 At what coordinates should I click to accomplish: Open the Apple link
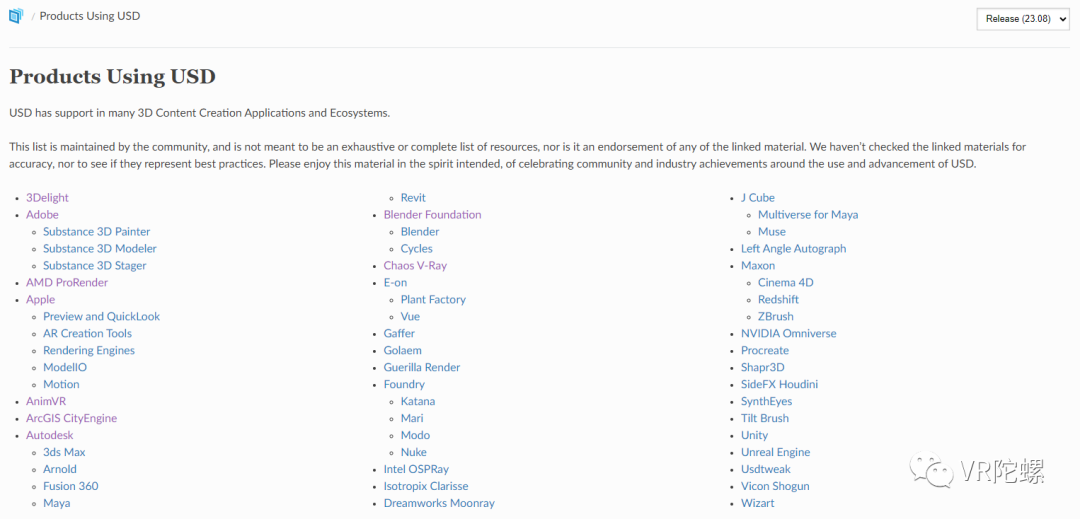41,299
